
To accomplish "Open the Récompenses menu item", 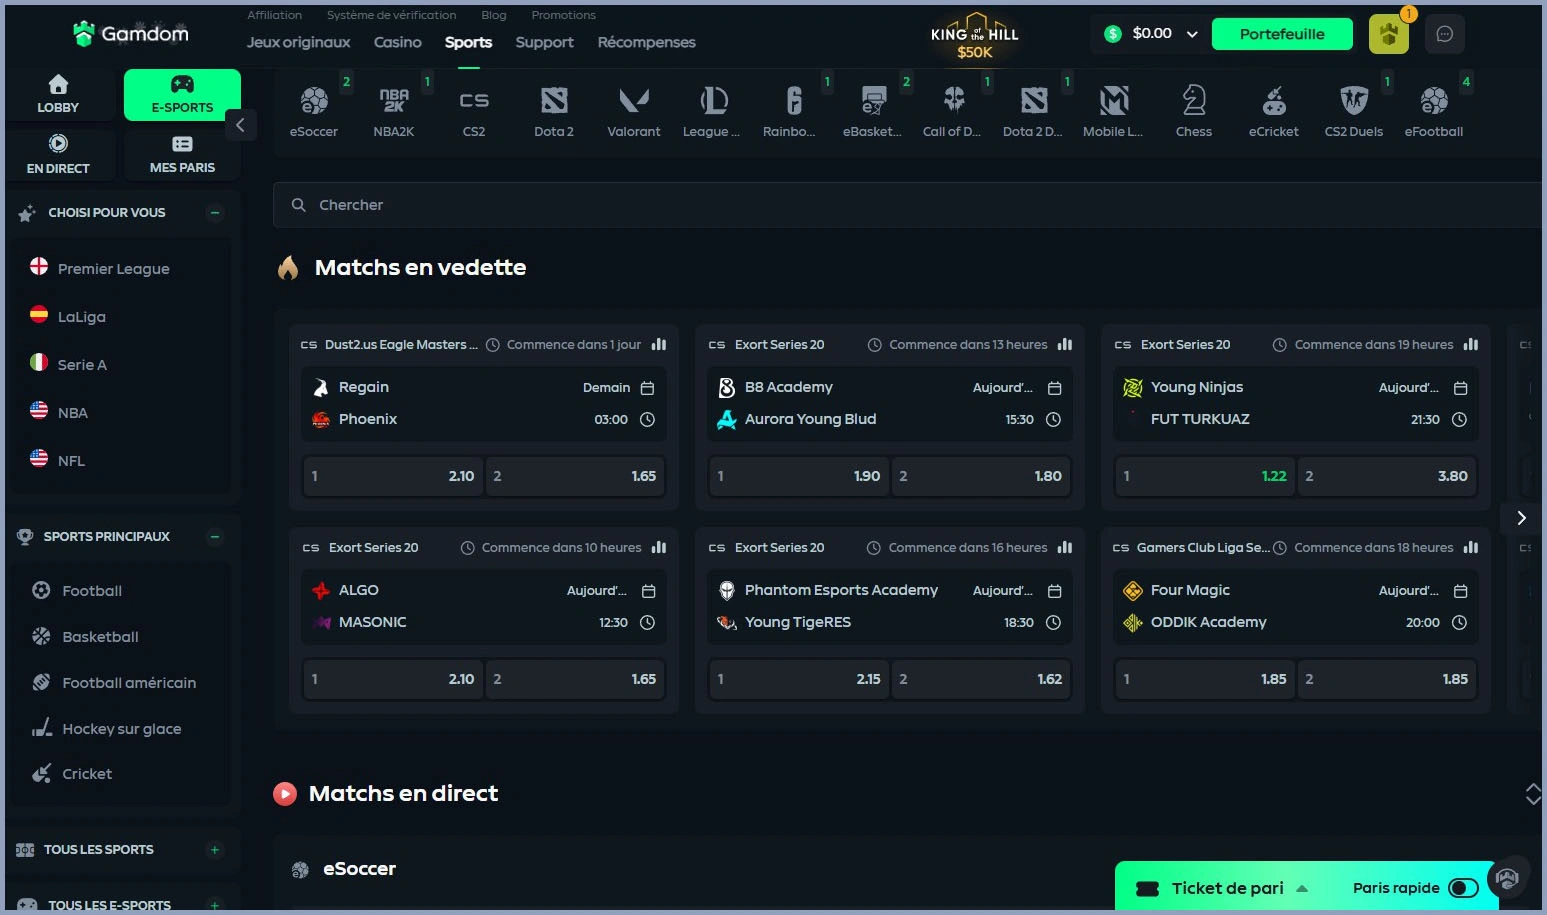I will click(x=646, y=42).
